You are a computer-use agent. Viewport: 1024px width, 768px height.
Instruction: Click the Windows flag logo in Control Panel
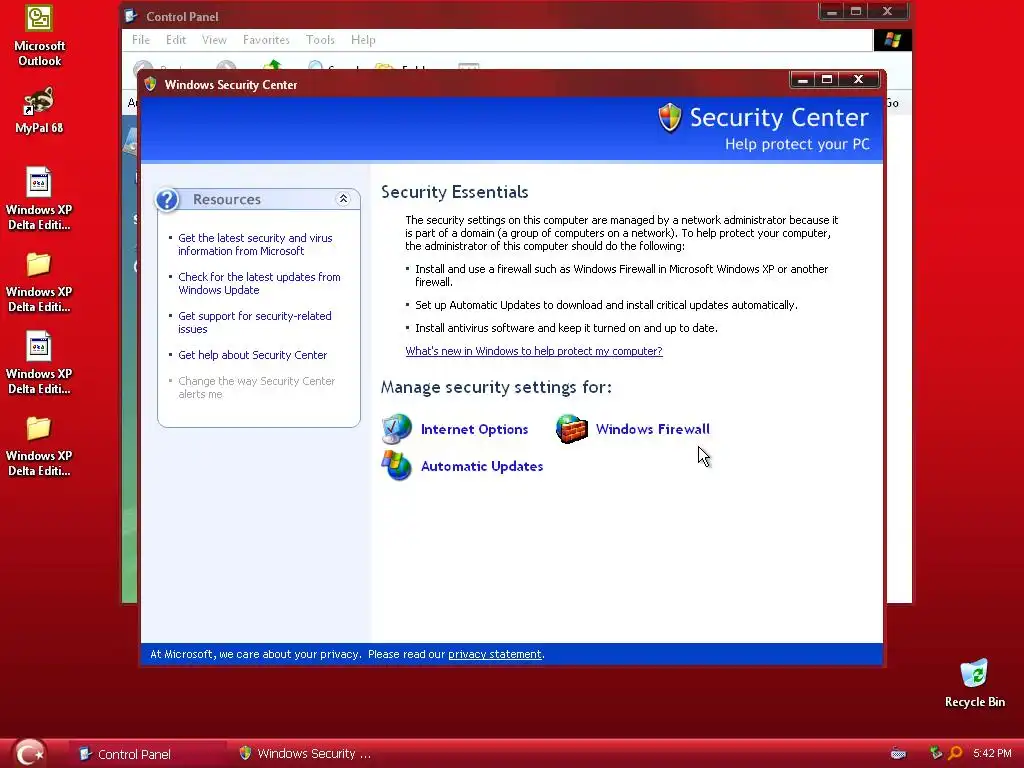point(892,40)
